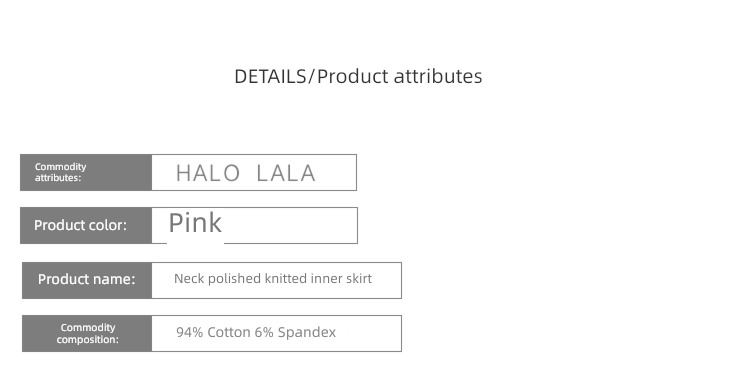Click the words Product attributes in heading
Screen dimensions: 750x366
click(399, 77)
